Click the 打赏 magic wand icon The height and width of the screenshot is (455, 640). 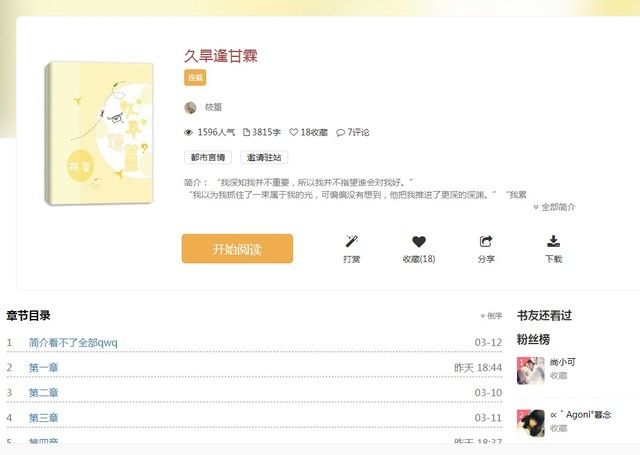[x=351, y=241]
